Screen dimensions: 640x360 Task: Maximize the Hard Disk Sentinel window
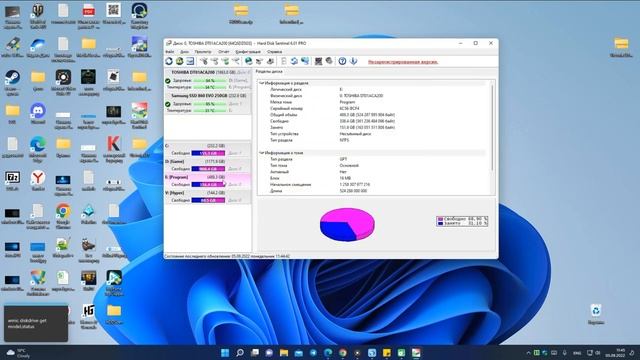(x=476, y=43)
